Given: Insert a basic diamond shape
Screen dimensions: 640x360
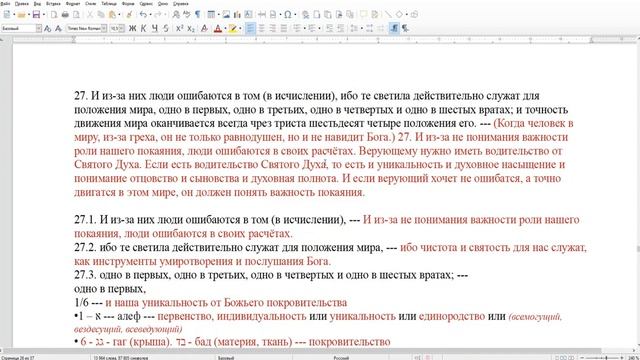Looking at the screenshot, I should [x=399, y=15].
